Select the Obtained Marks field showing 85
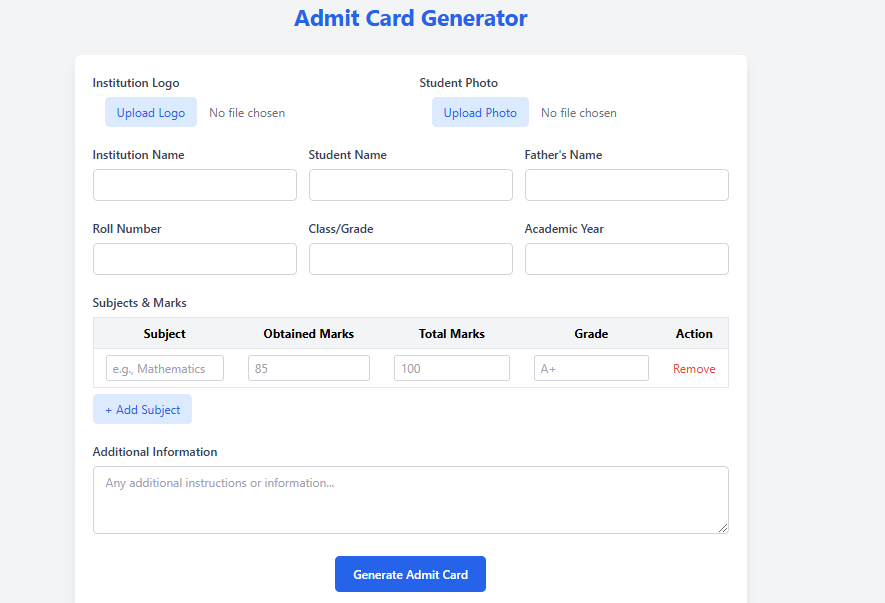Image resolution: width=885 pixels, height=603 pixels. point(309,368)
